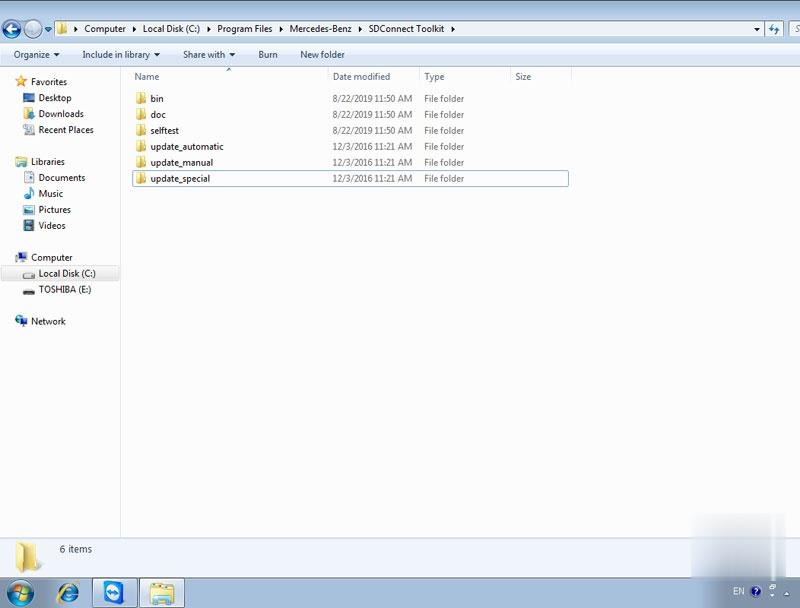Select the TOSHIBA (E:) drive
This screenshot has height=608, width=800.
tap(64, 290)
